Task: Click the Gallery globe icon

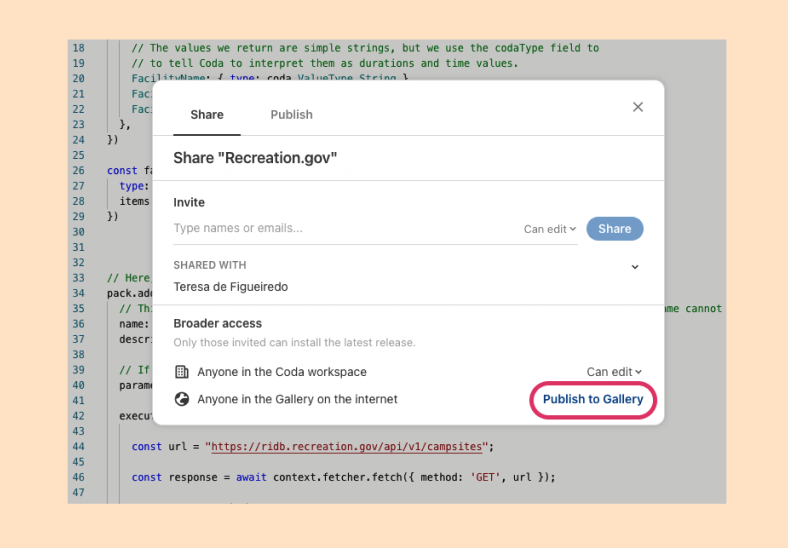Action: [x=181, y=399]
